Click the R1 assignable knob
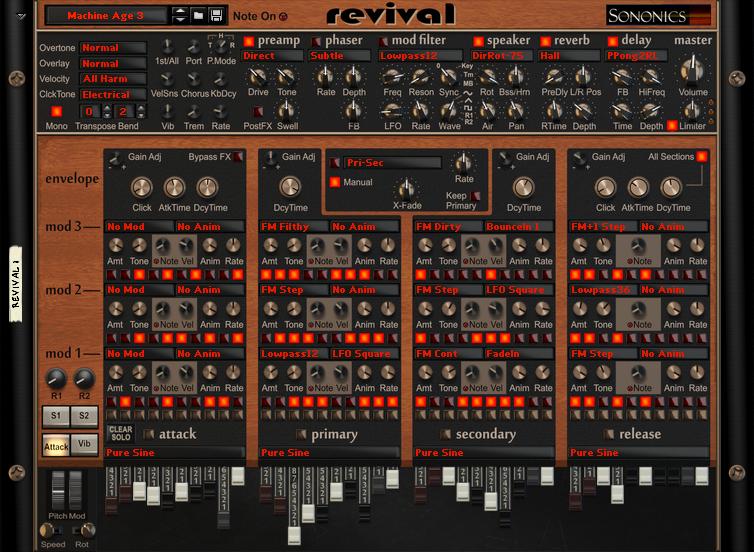Viewport: 754px width, 552px height. point(56,379)
